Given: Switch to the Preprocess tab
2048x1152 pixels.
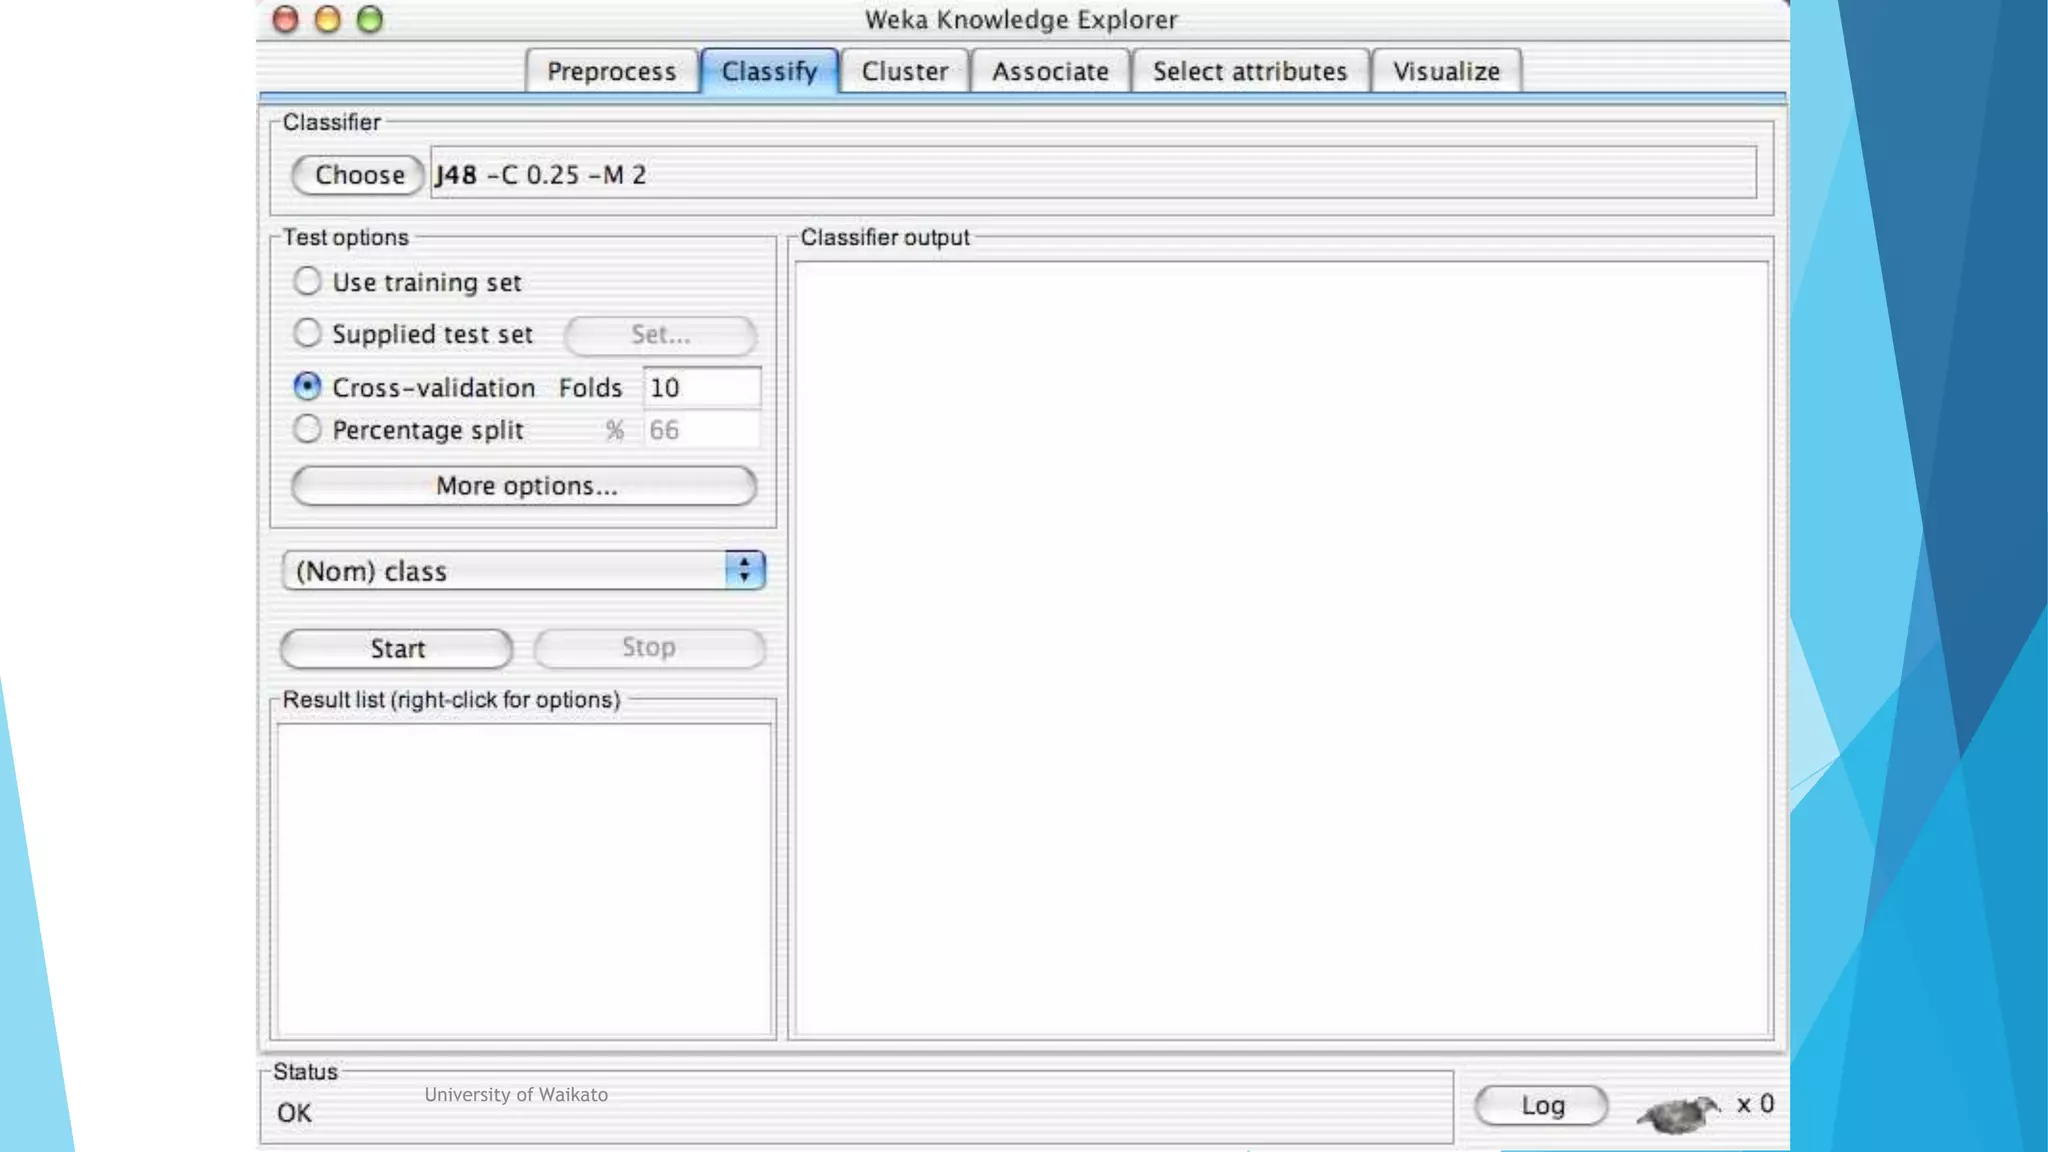Looking at the screenshot, I should tap(611, 72).
